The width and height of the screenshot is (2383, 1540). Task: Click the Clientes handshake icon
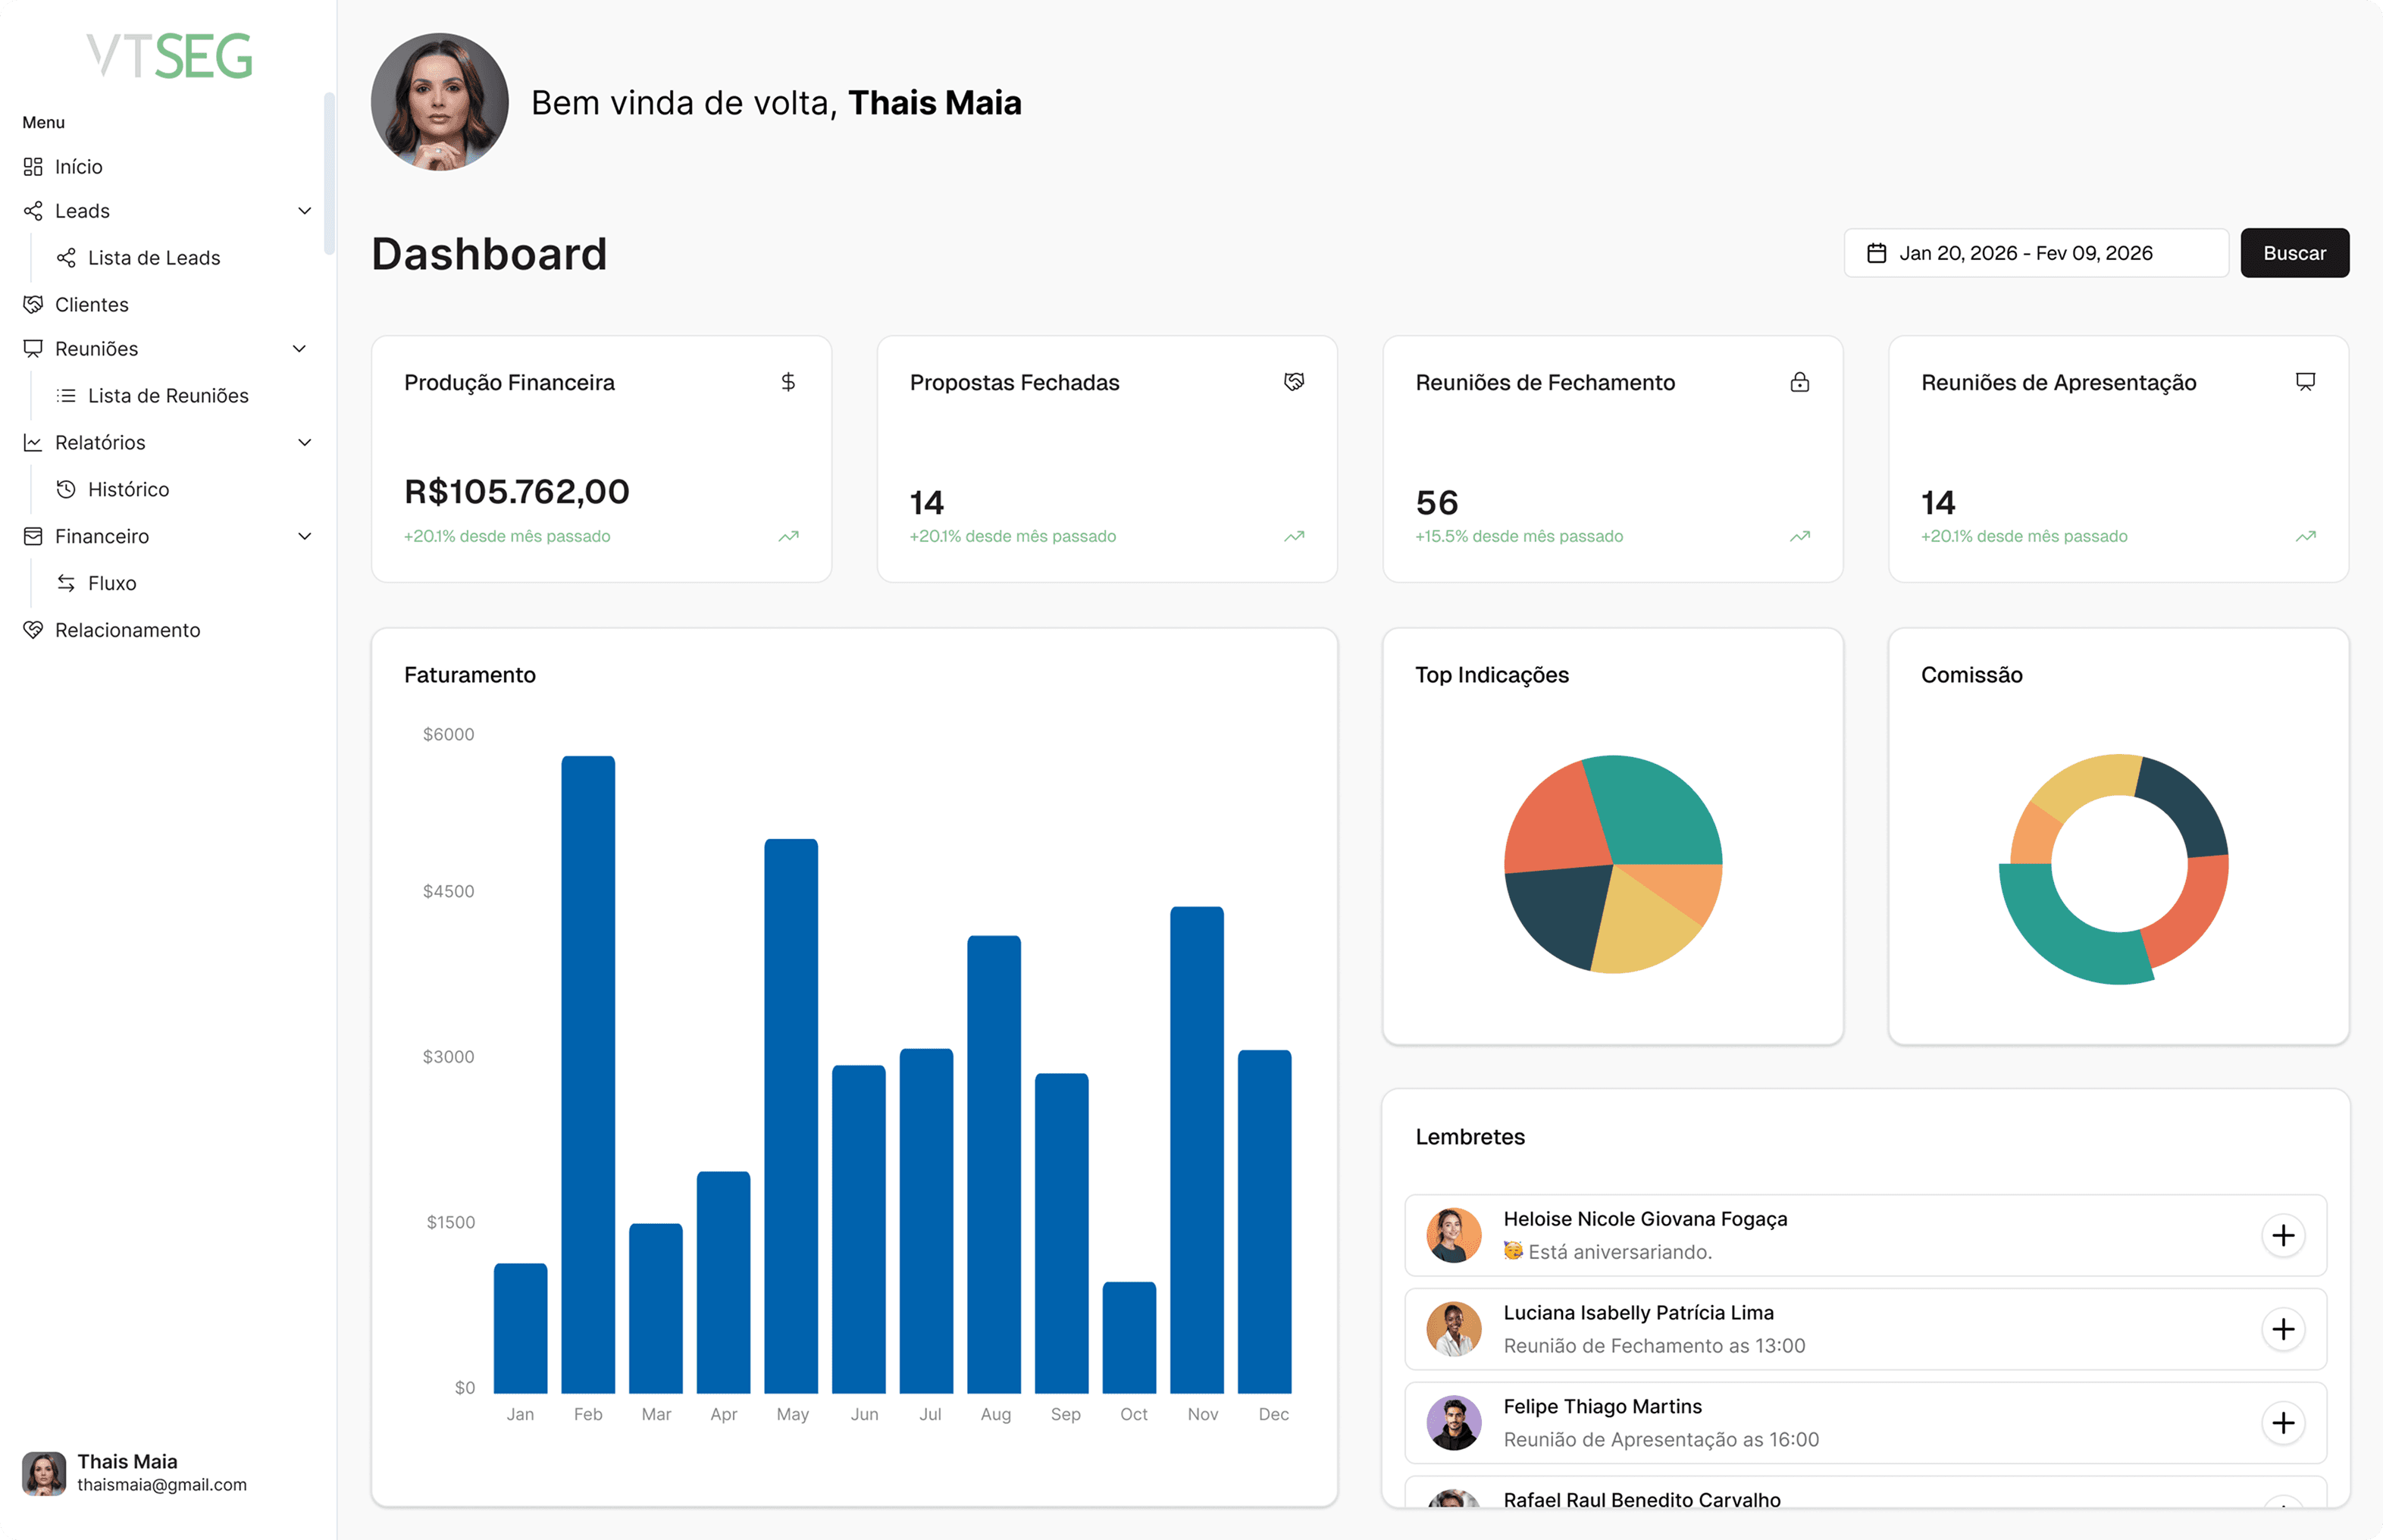tap(33, 304)
